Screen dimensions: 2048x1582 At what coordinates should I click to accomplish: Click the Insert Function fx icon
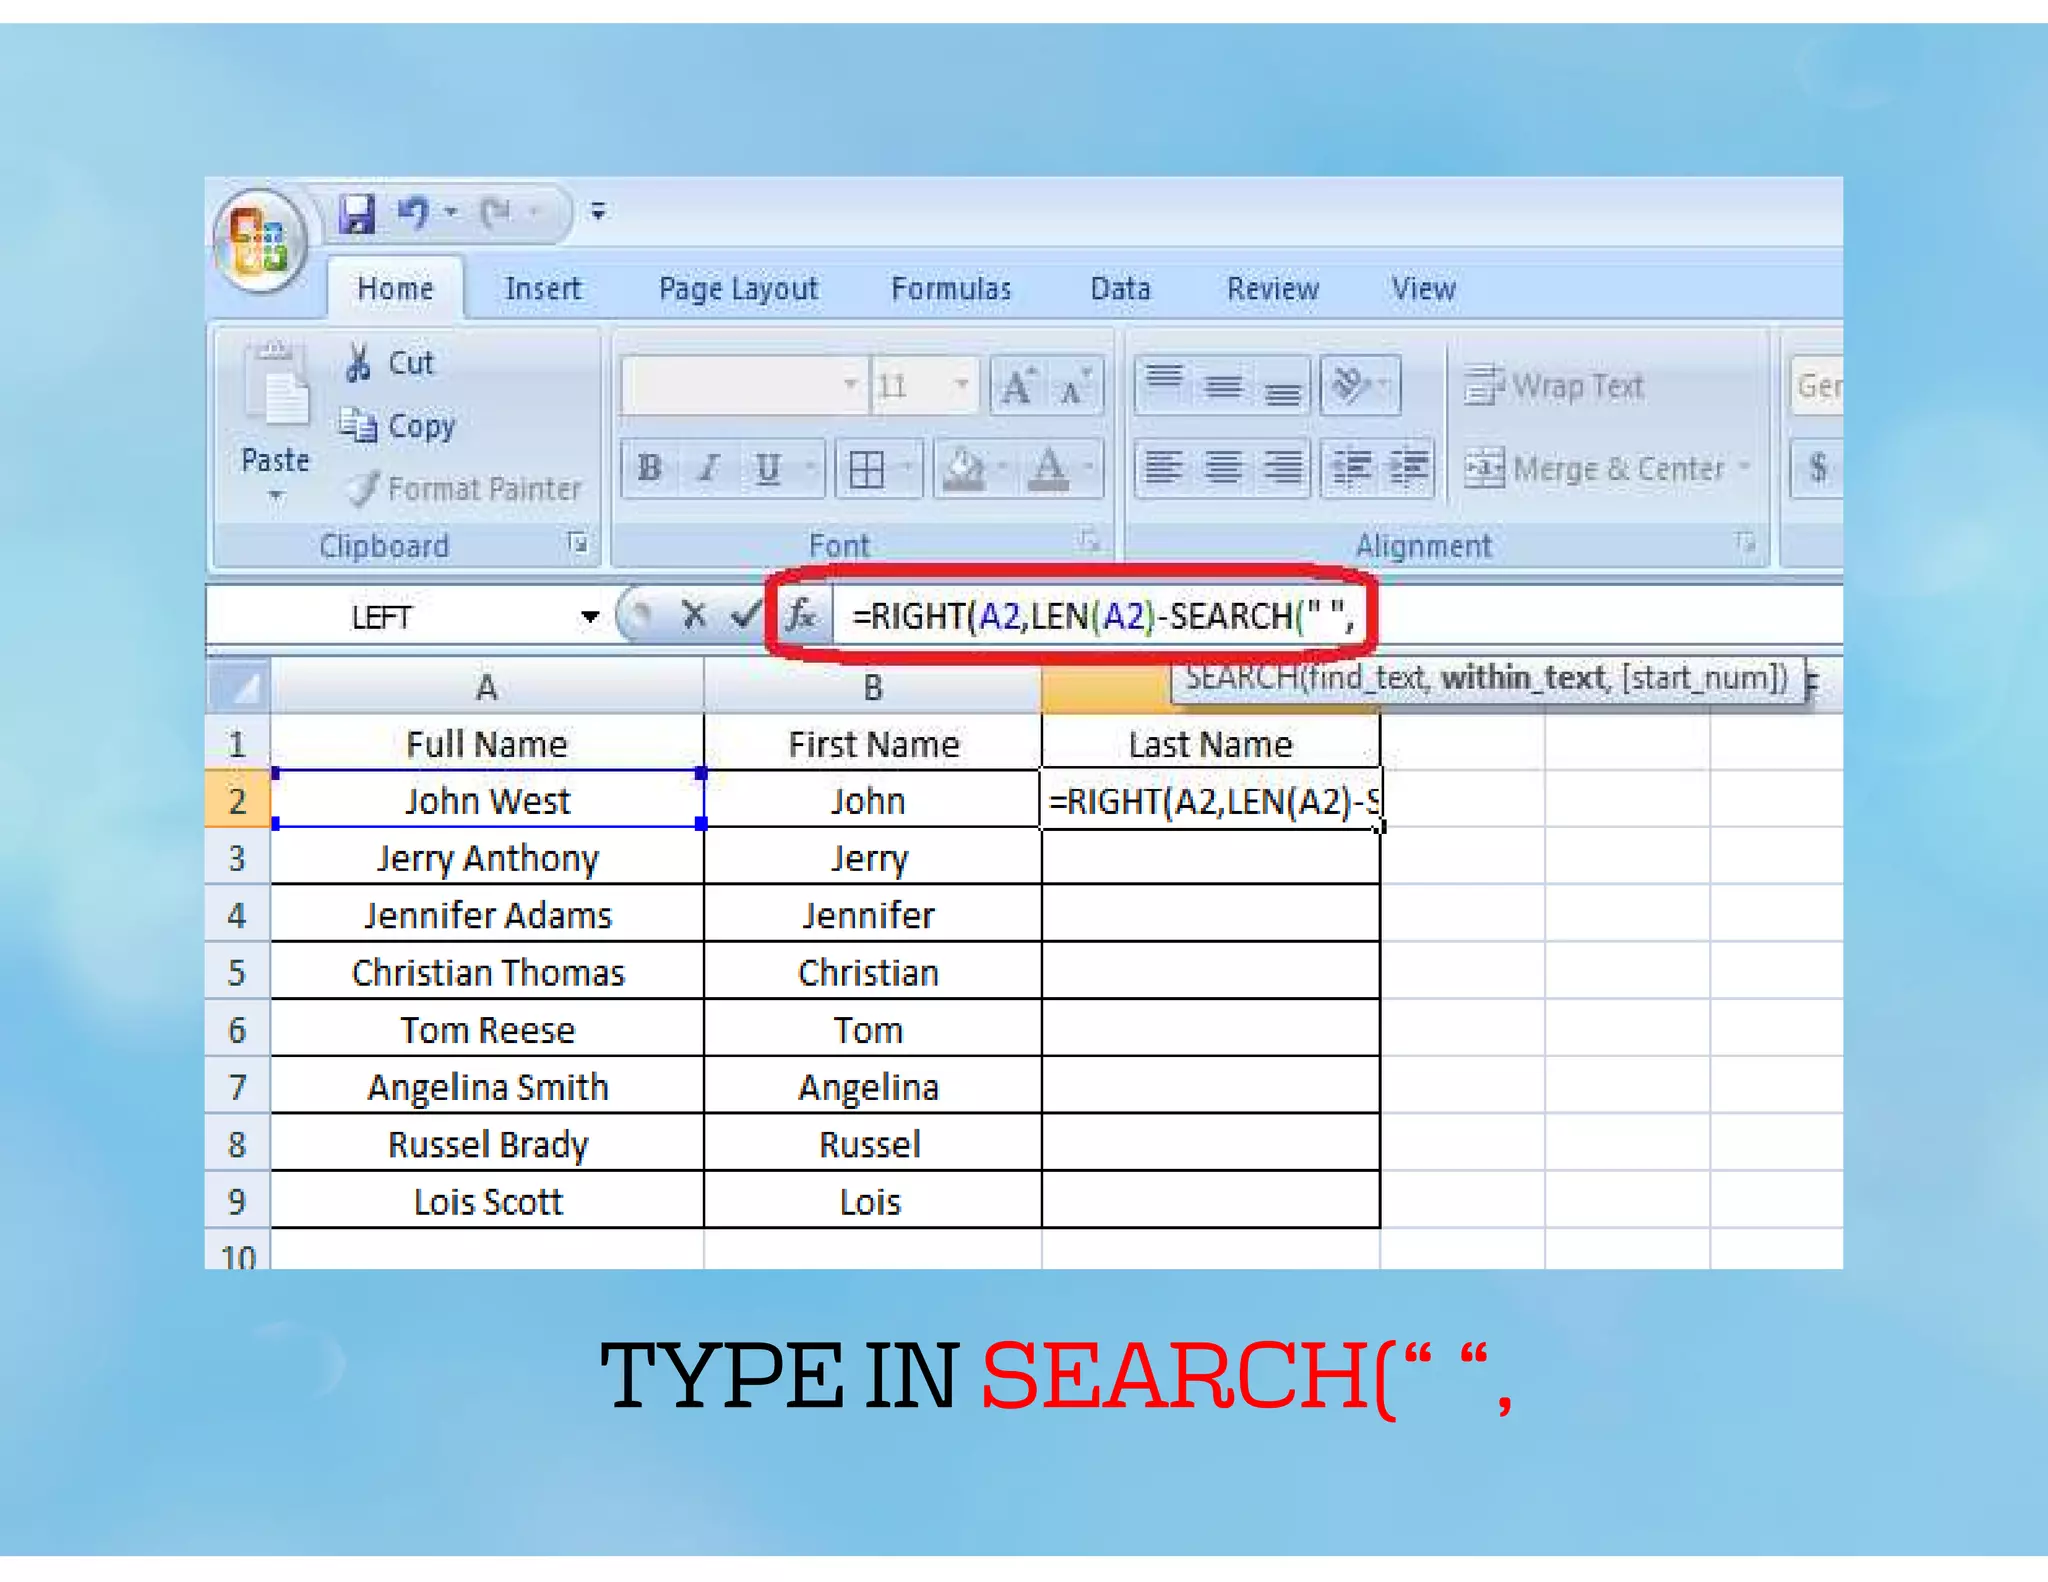(x=801, y=615)
